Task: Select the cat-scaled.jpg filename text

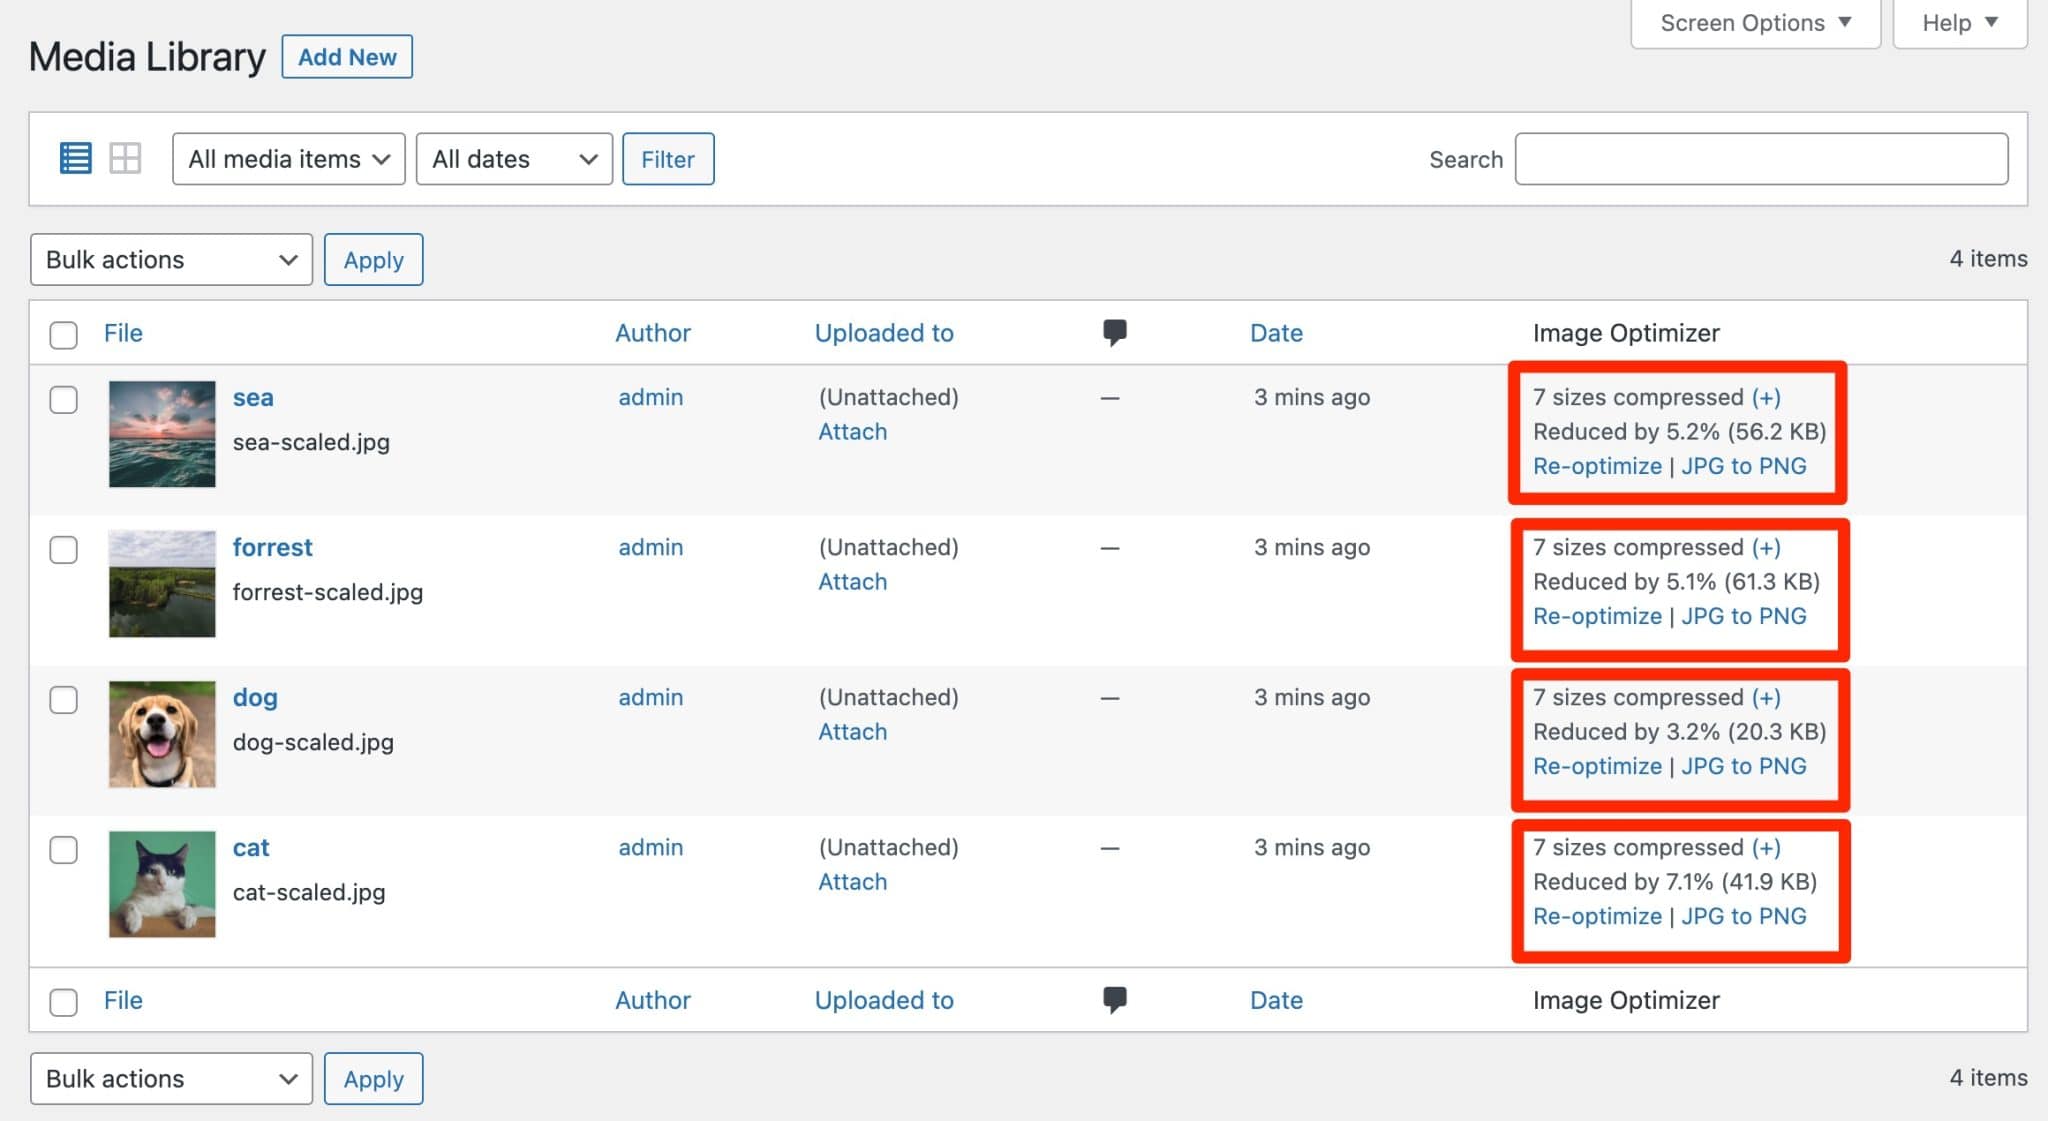Action: pos(309,892)
